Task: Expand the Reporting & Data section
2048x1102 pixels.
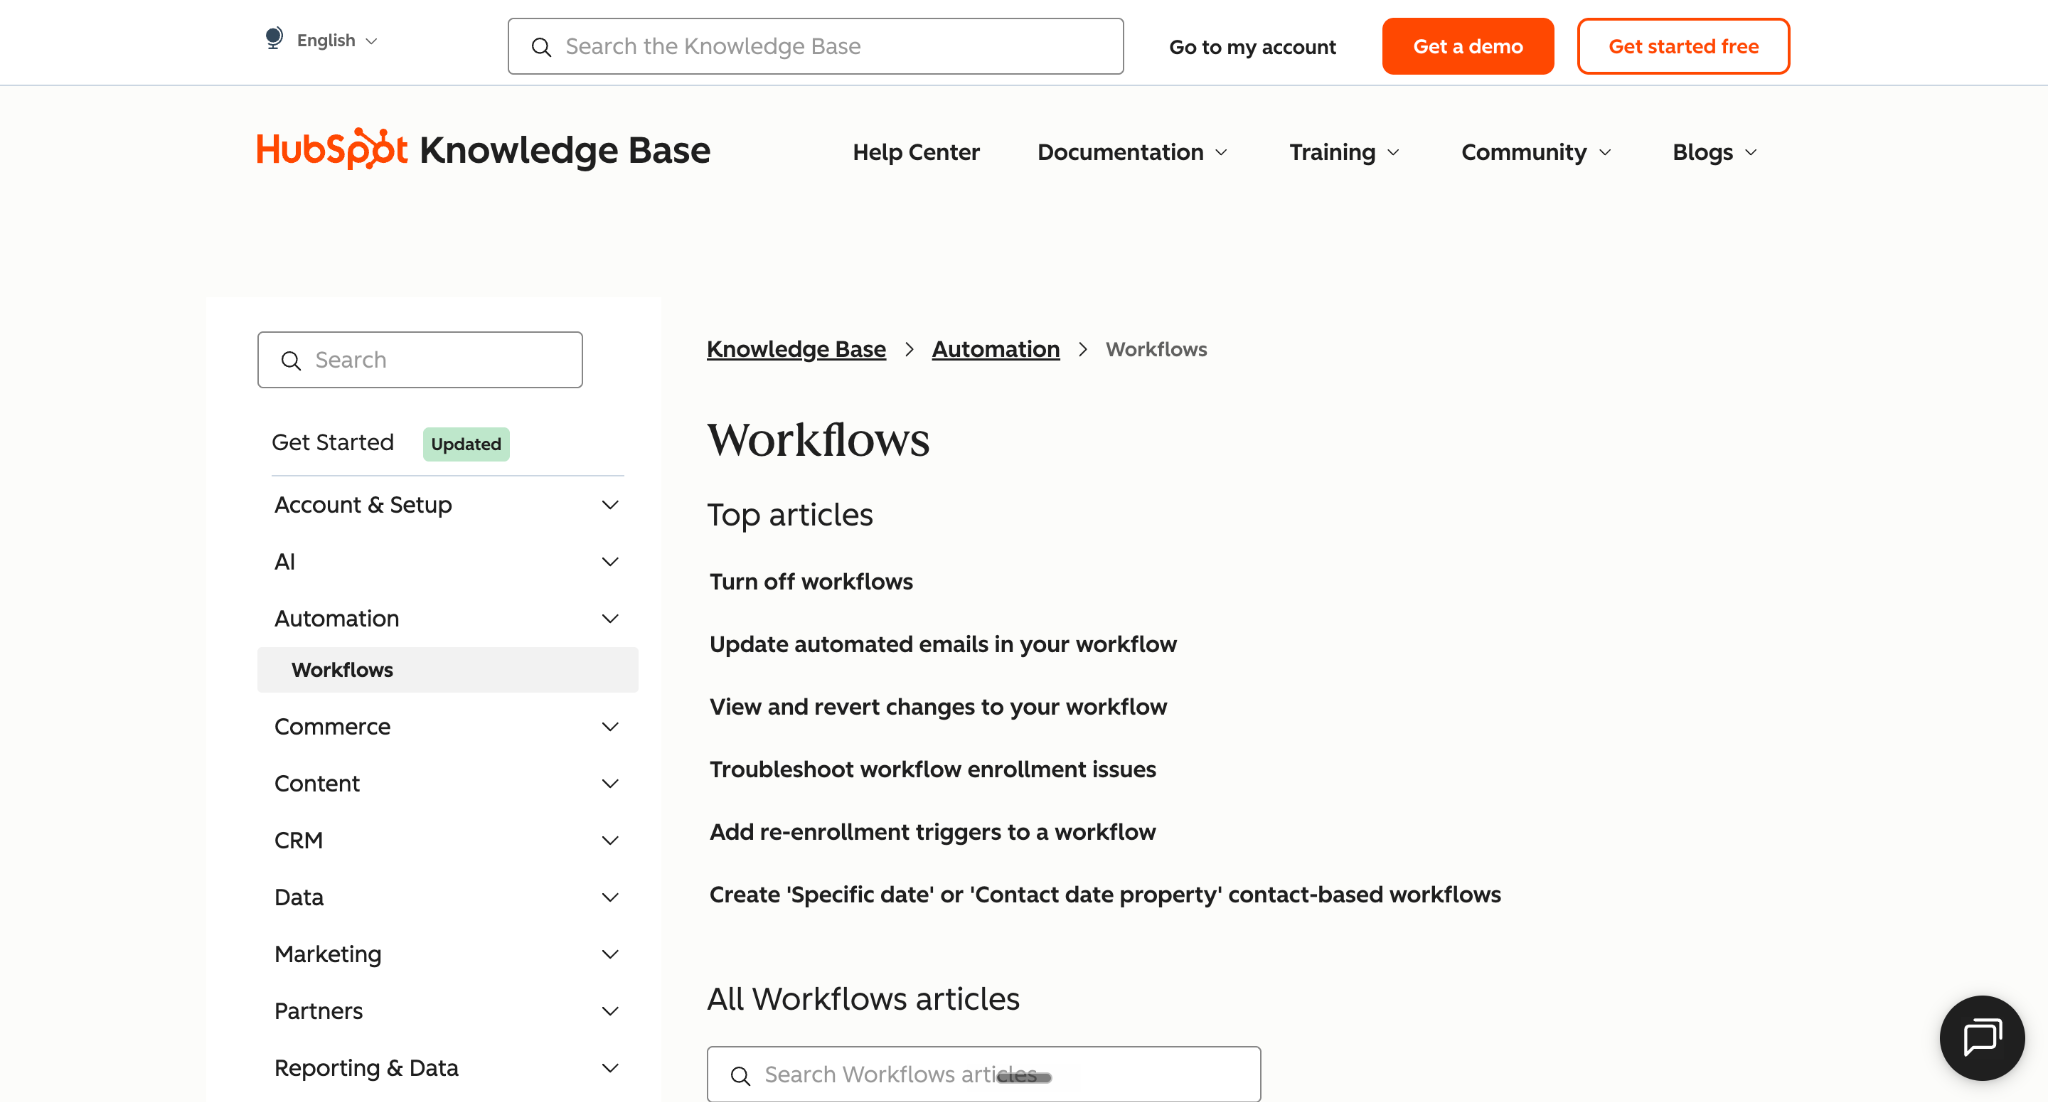Action: pyautogui.click(x=447, y=1069)
